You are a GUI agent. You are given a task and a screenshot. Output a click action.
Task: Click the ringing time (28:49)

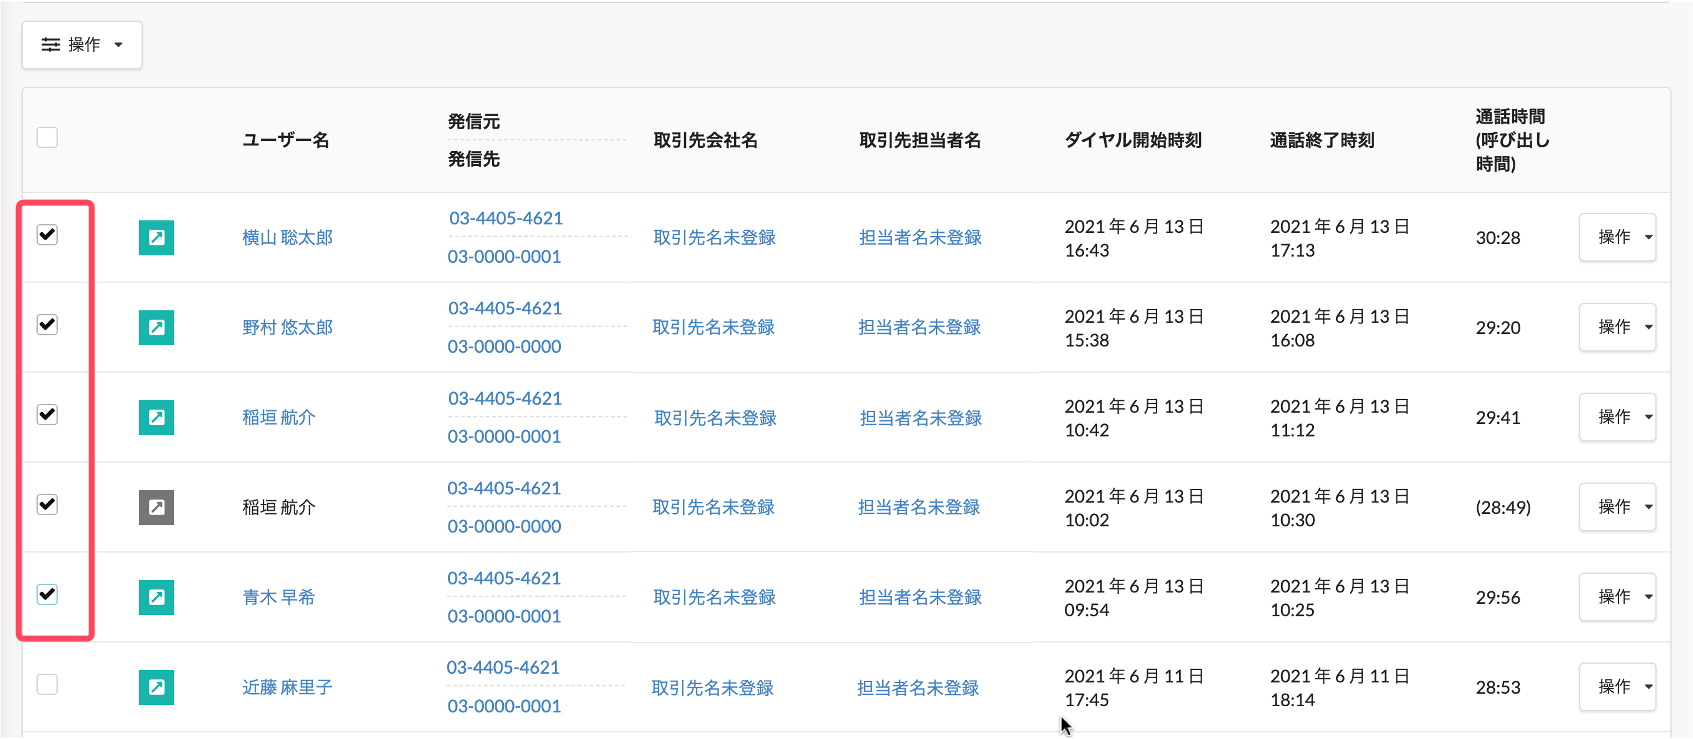point(1503,507)
